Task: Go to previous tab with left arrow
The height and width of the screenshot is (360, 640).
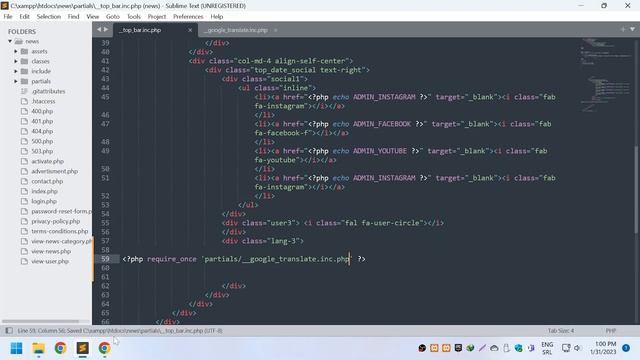Action: pos(99,29)
